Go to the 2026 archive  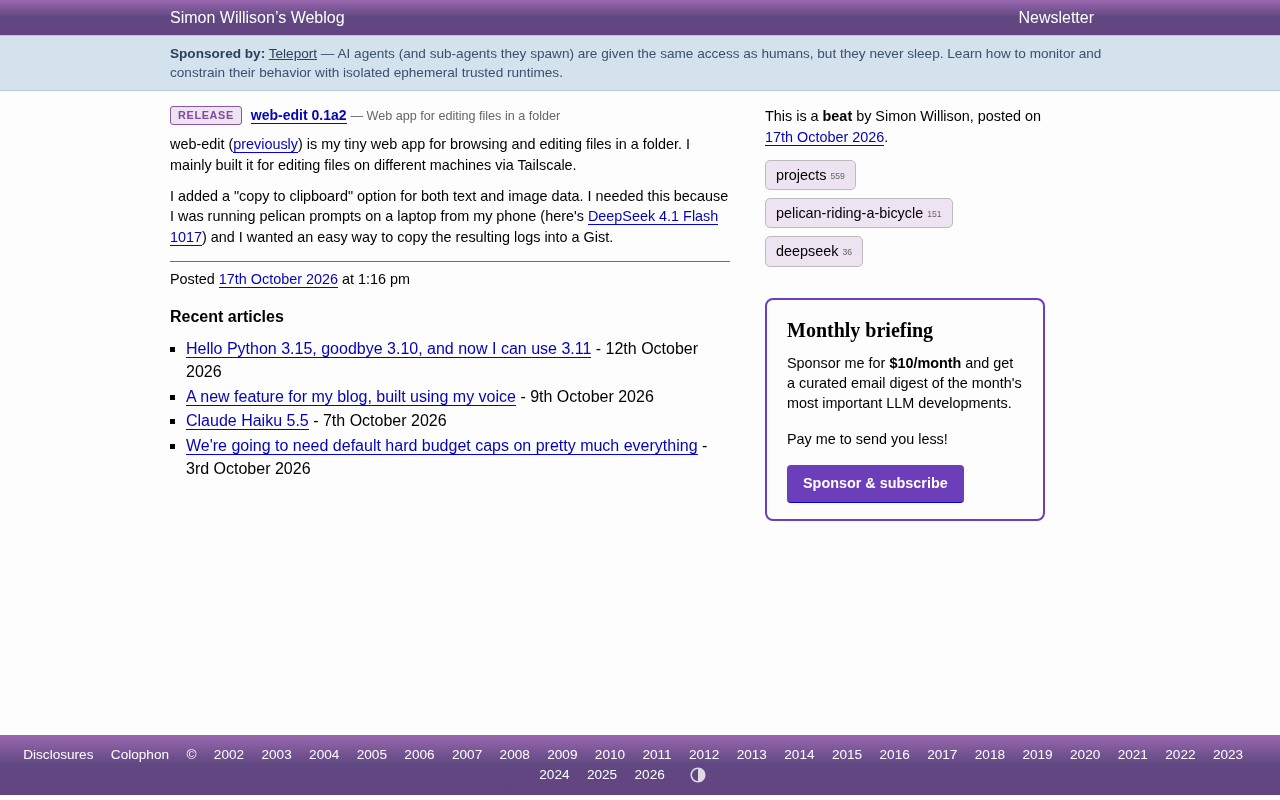pyautogui.click(x=650, y=775)
